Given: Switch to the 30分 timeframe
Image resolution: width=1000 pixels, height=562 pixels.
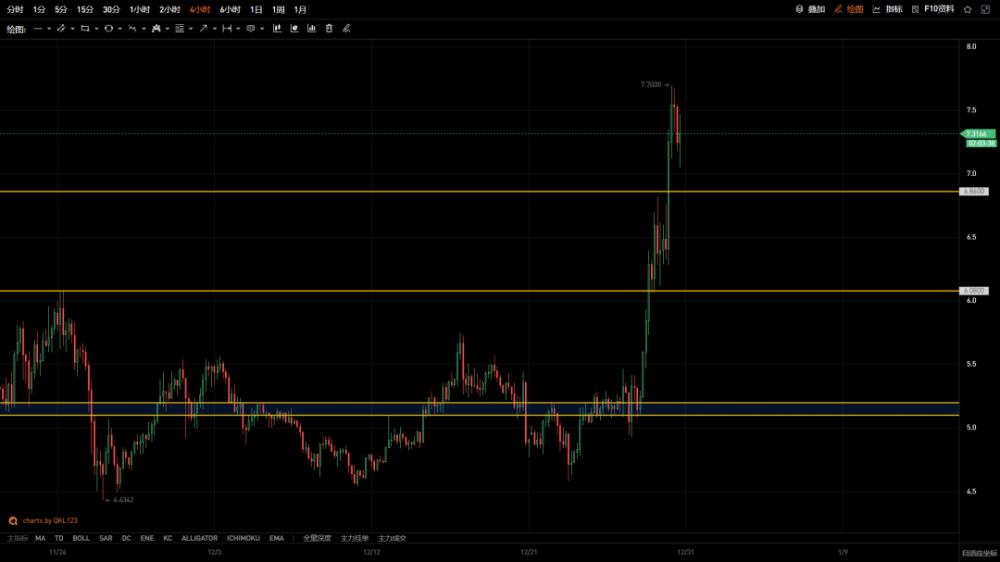Looking at the screenshot, I should (x=111, y=10).
